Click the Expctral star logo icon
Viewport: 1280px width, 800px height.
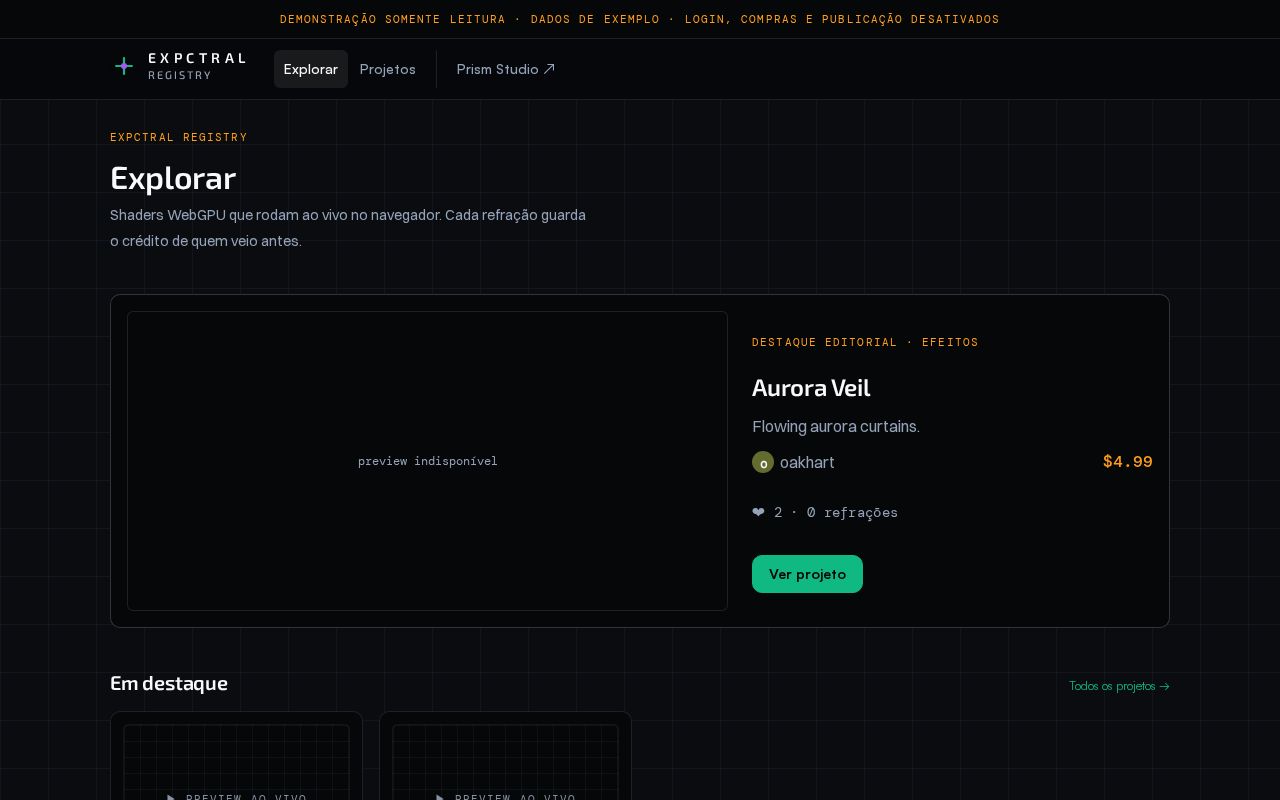(x=124, y=67)
